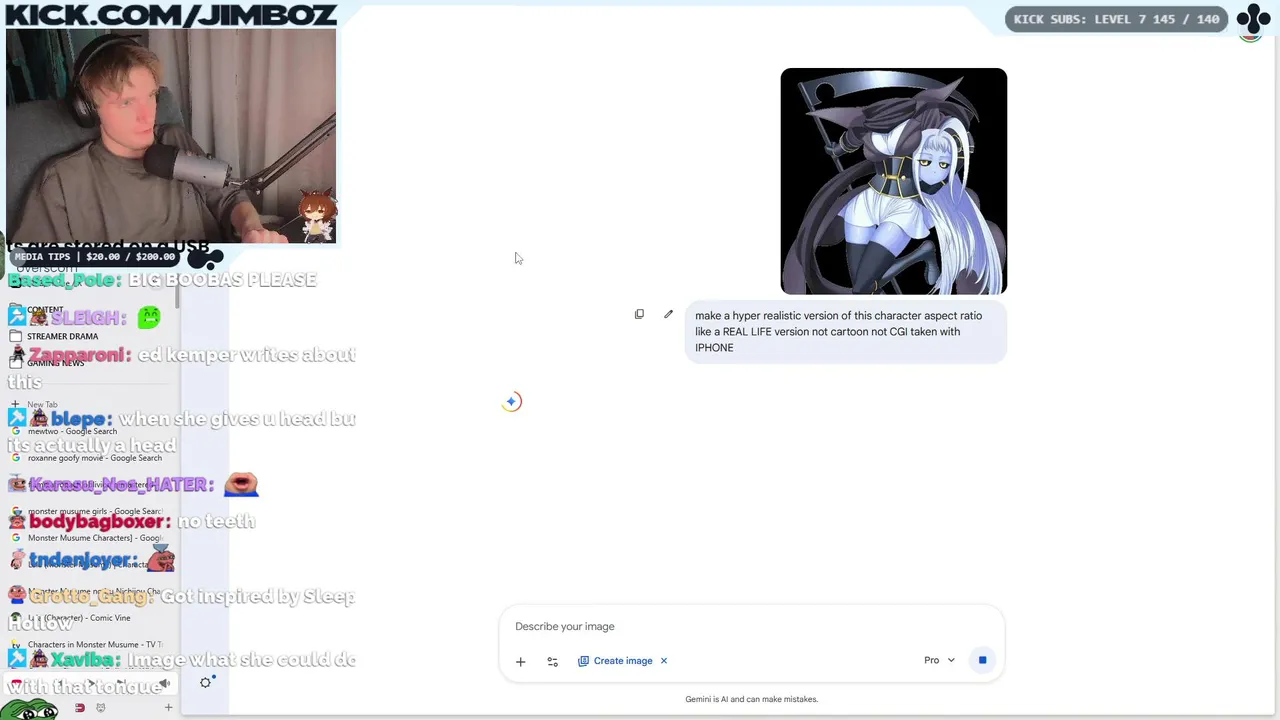Click 'Gemini is AI and can make mistakes' text

(x=751, y=699)
